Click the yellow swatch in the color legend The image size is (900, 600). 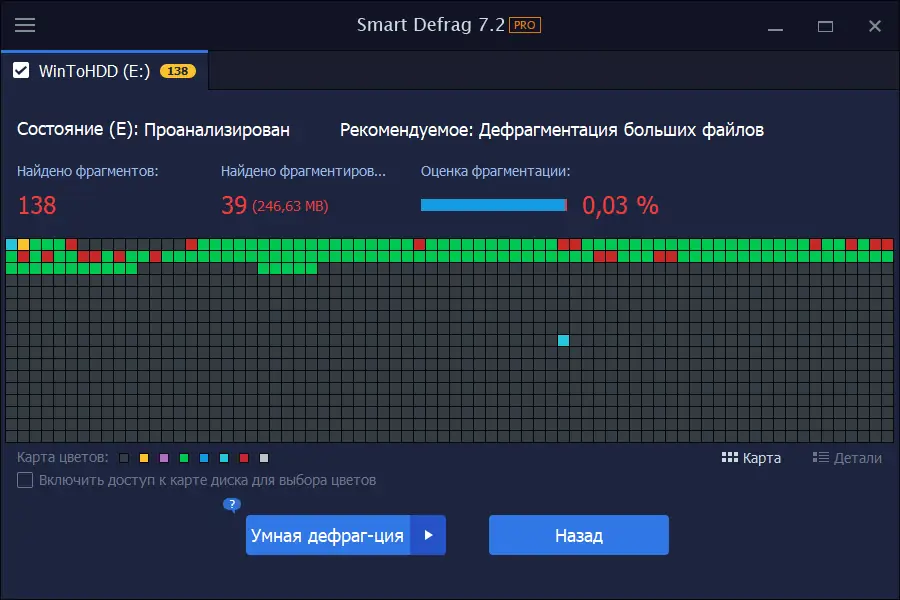[143, 458]
